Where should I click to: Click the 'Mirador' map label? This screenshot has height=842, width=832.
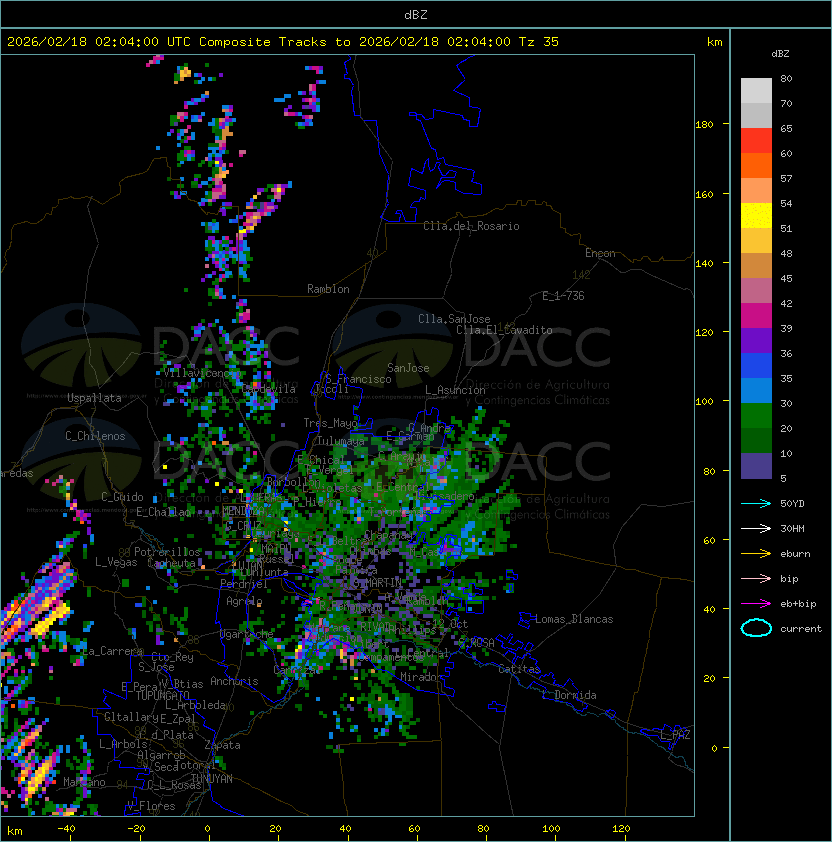[421, 677]
